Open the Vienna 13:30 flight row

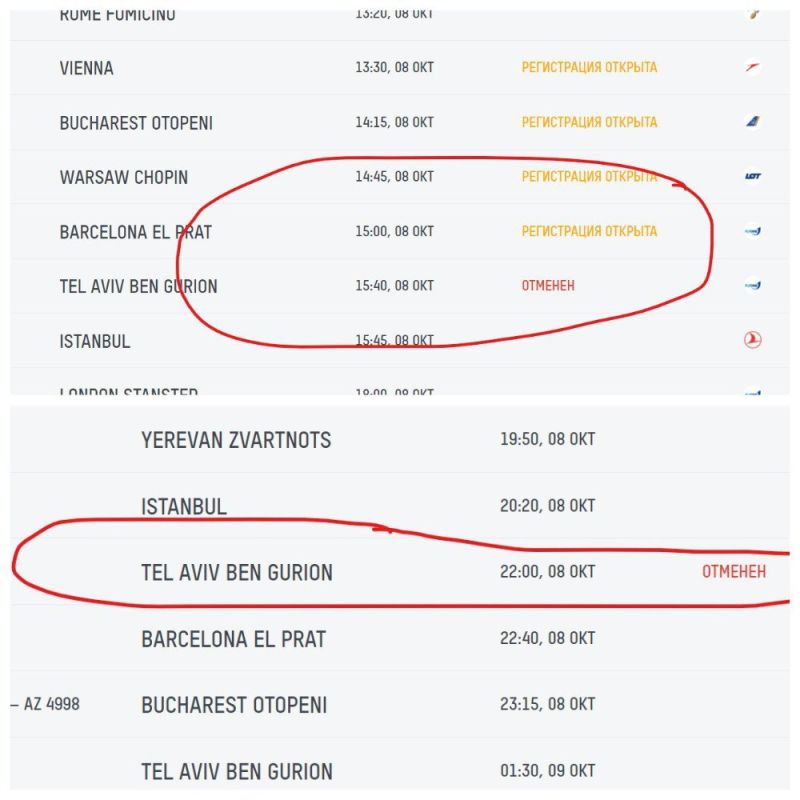87,68
